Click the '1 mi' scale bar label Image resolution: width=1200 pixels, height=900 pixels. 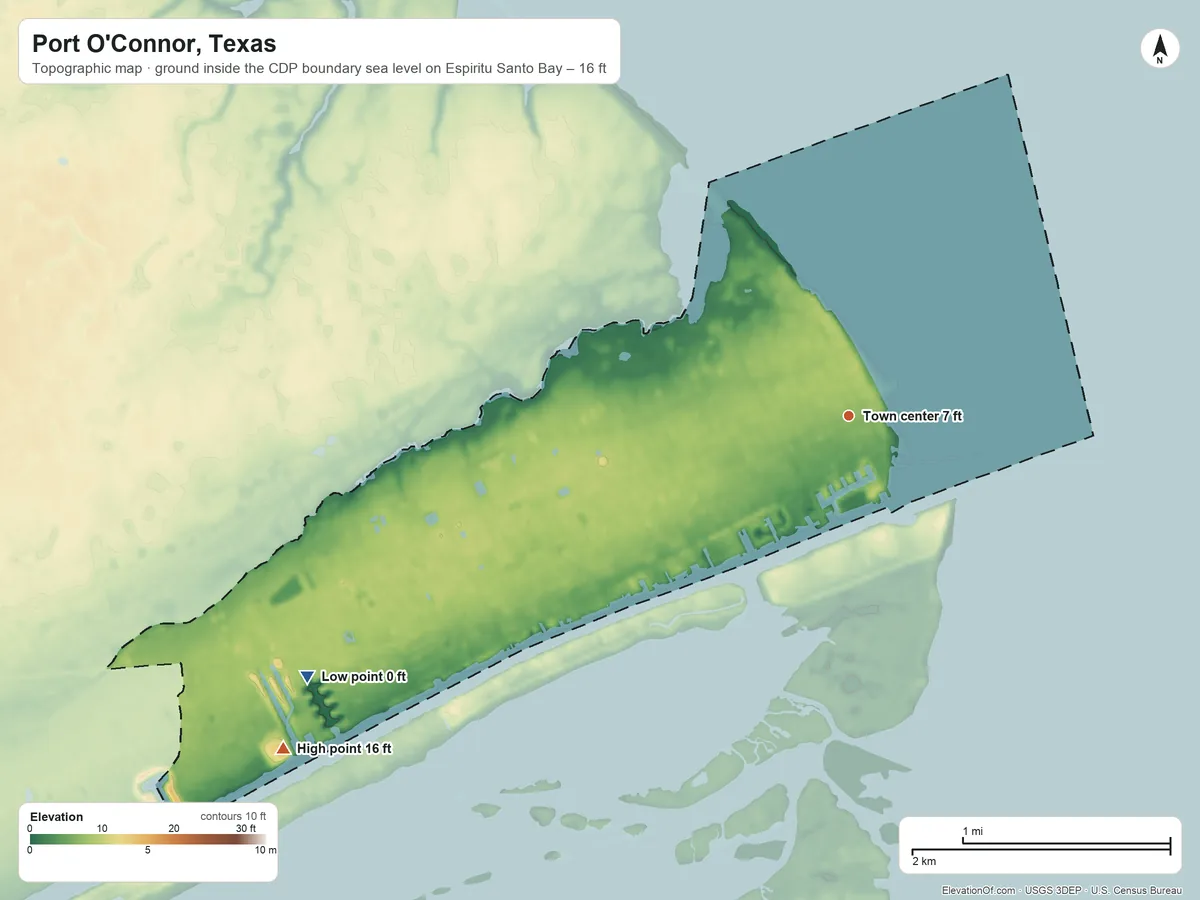click(972, 832)
